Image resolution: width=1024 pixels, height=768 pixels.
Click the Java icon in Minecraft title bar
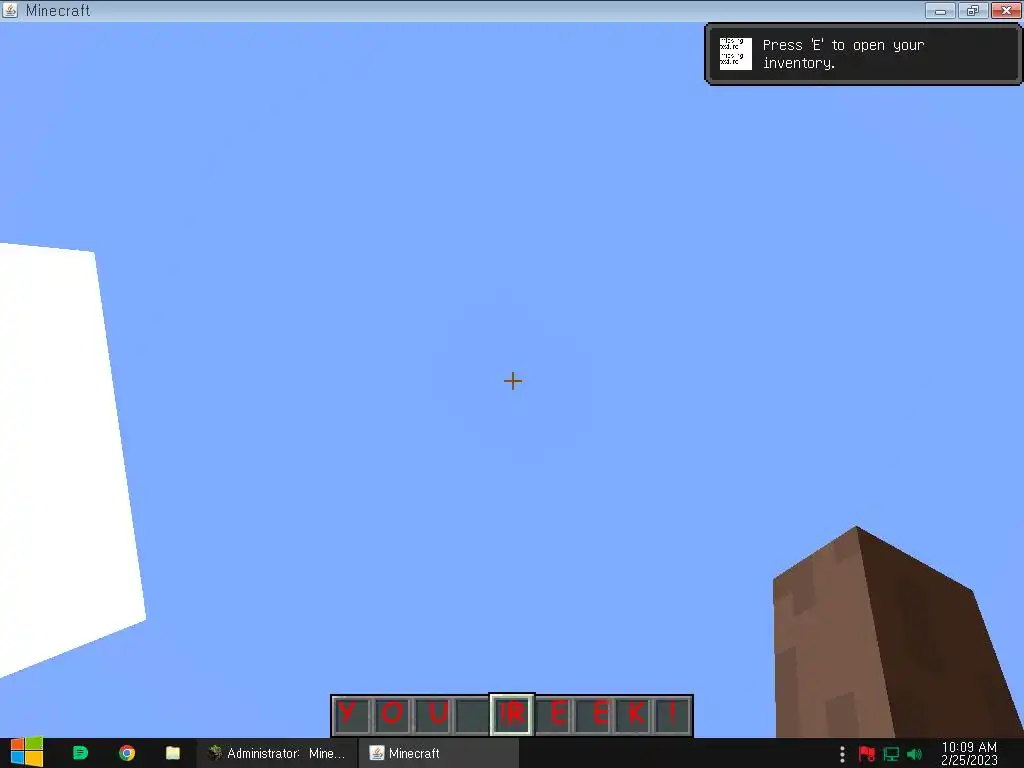[x=10, y=10]
